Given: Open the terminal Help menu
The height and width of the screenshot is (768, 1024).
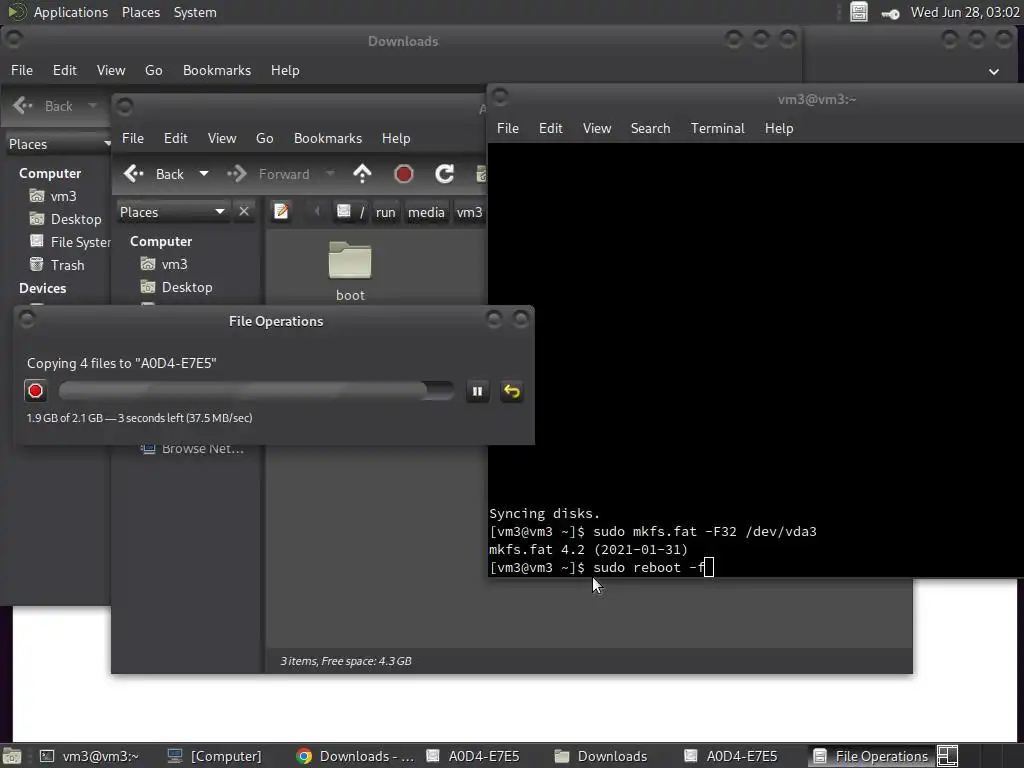Looking at the screenshot, I should (x=779, y=129).
